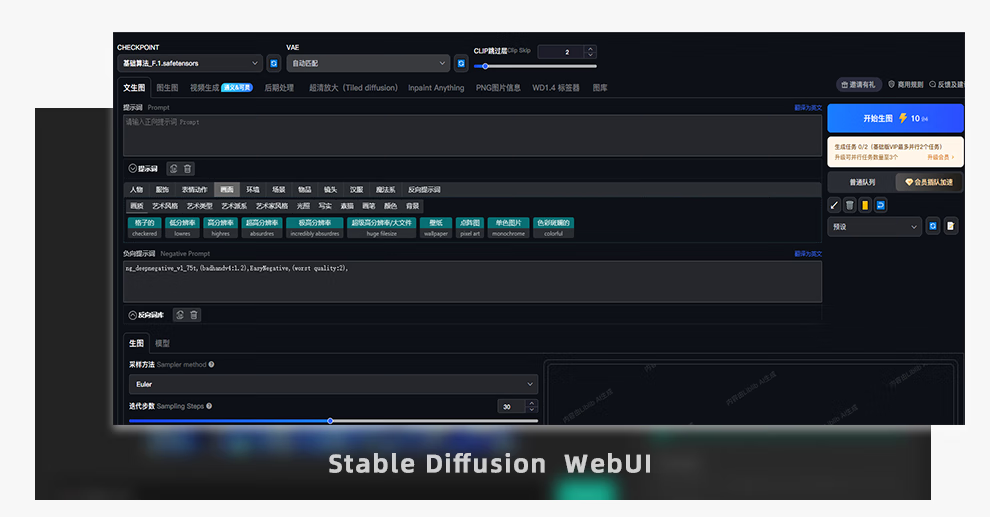
Task: Open the CHECKPOINT model dropdown
Action: click(x=189, y=63)
